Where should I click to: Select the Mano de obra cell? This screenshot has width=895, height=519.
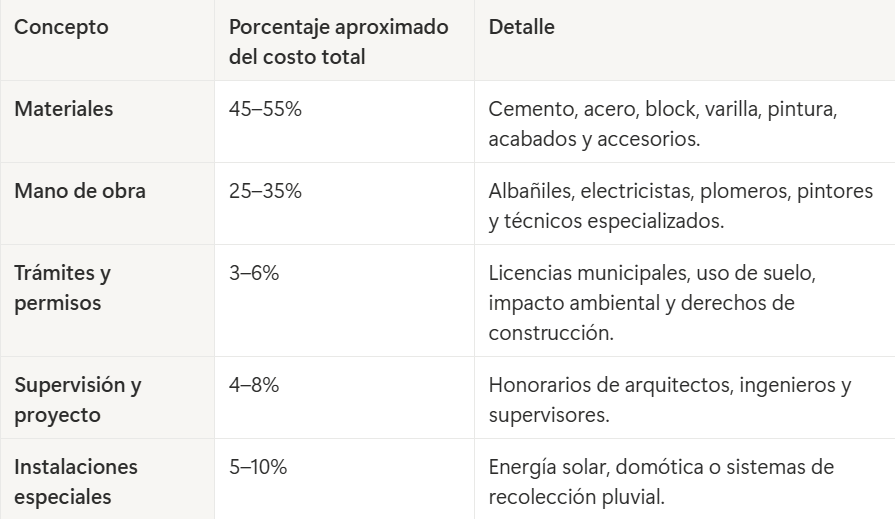80,191
